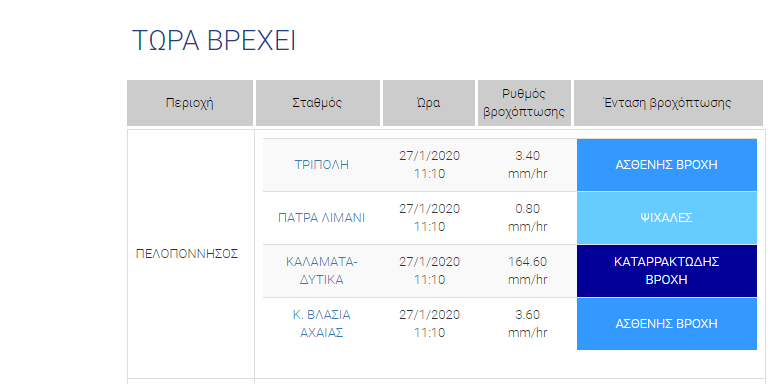Click the Ώρα column header

point(429,103)
